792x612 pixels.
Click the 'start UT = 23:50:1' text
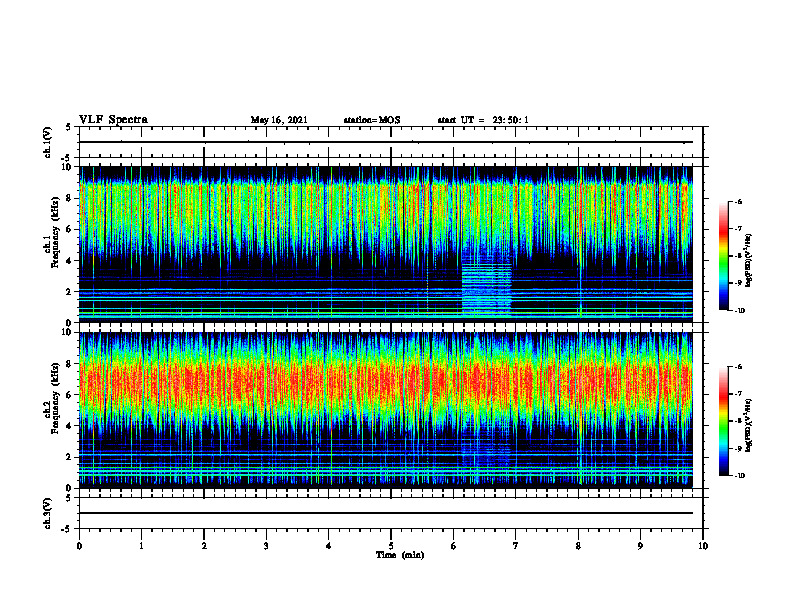point(483,120)
